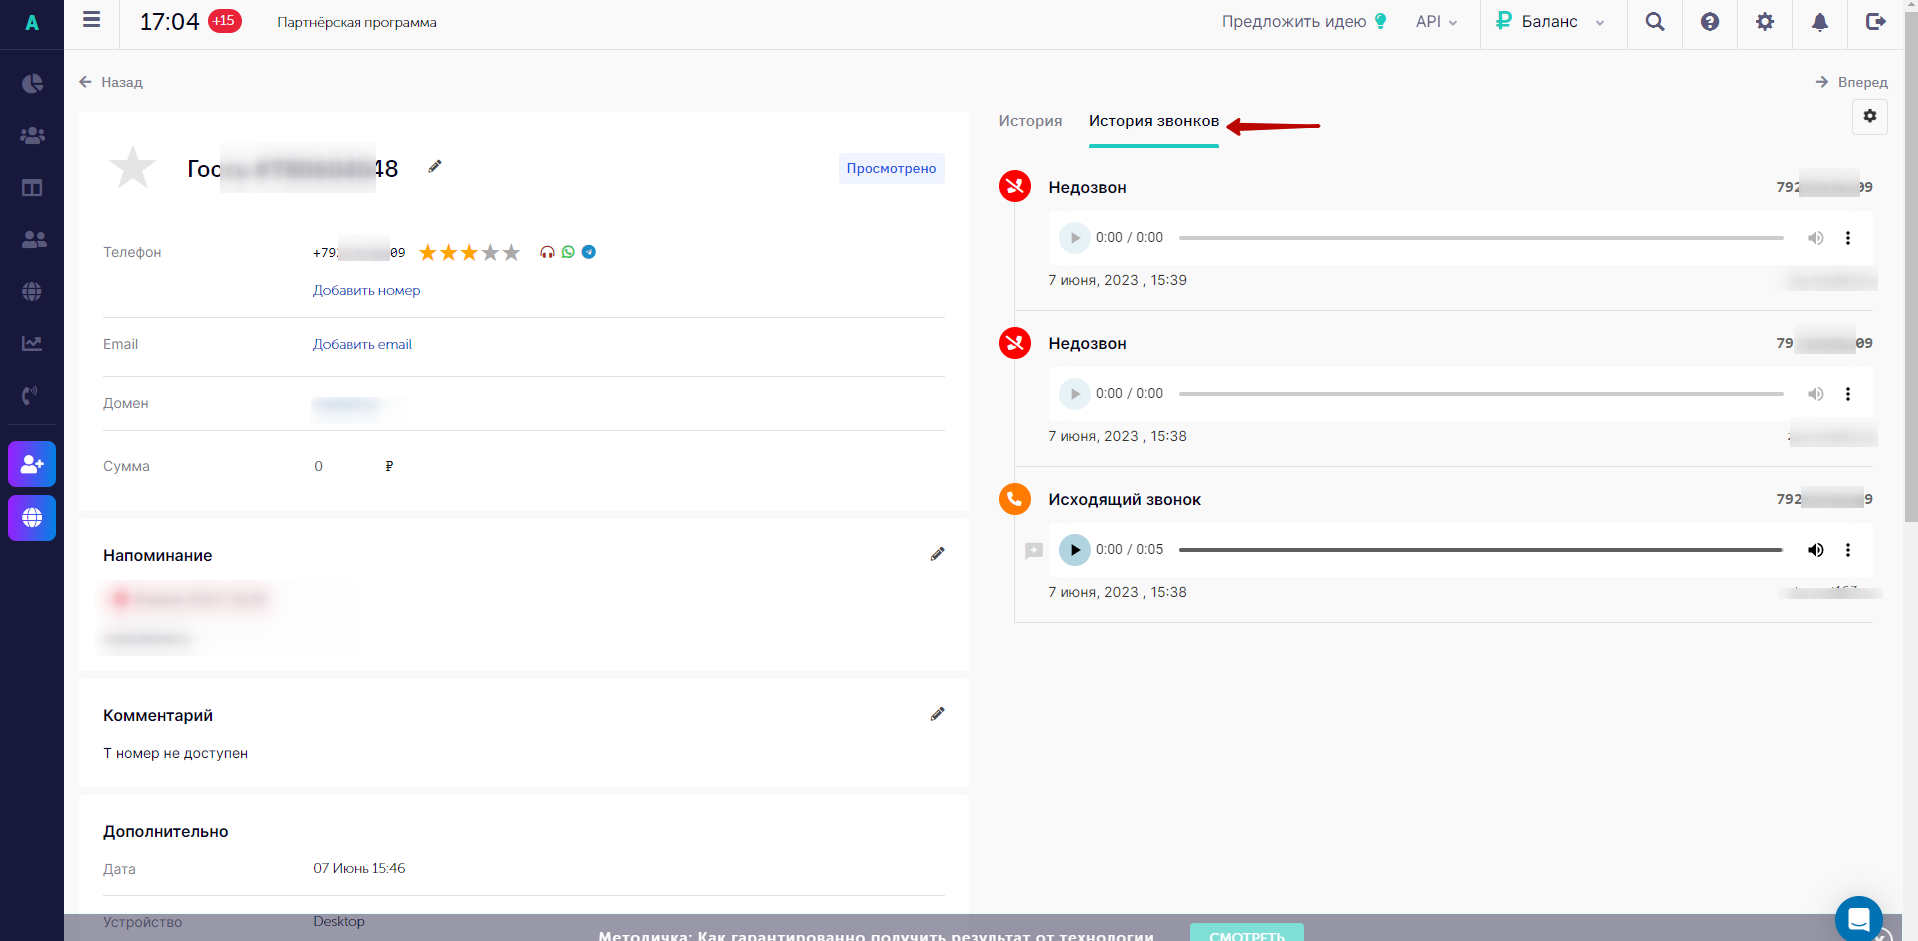Click the logo letter A in sidebar

click(32, 23)
